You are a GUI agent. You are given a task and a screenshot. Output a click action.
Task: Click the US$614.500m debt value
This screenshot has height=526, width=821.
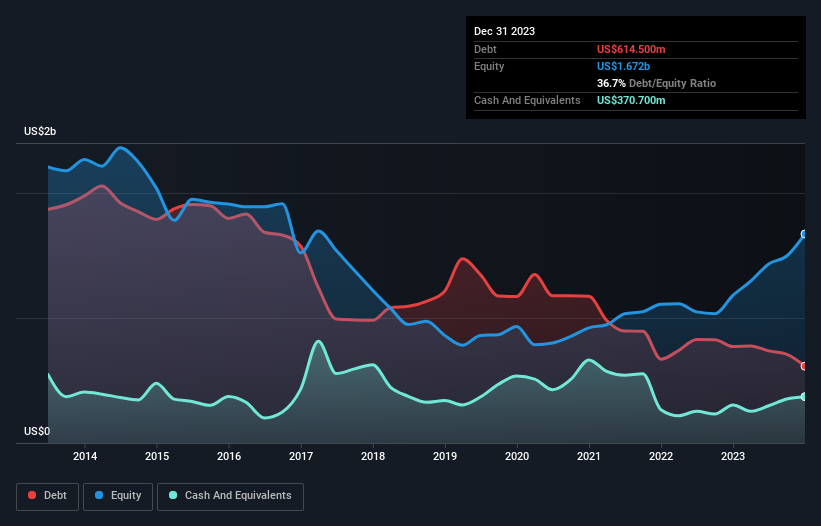[631, 49]
